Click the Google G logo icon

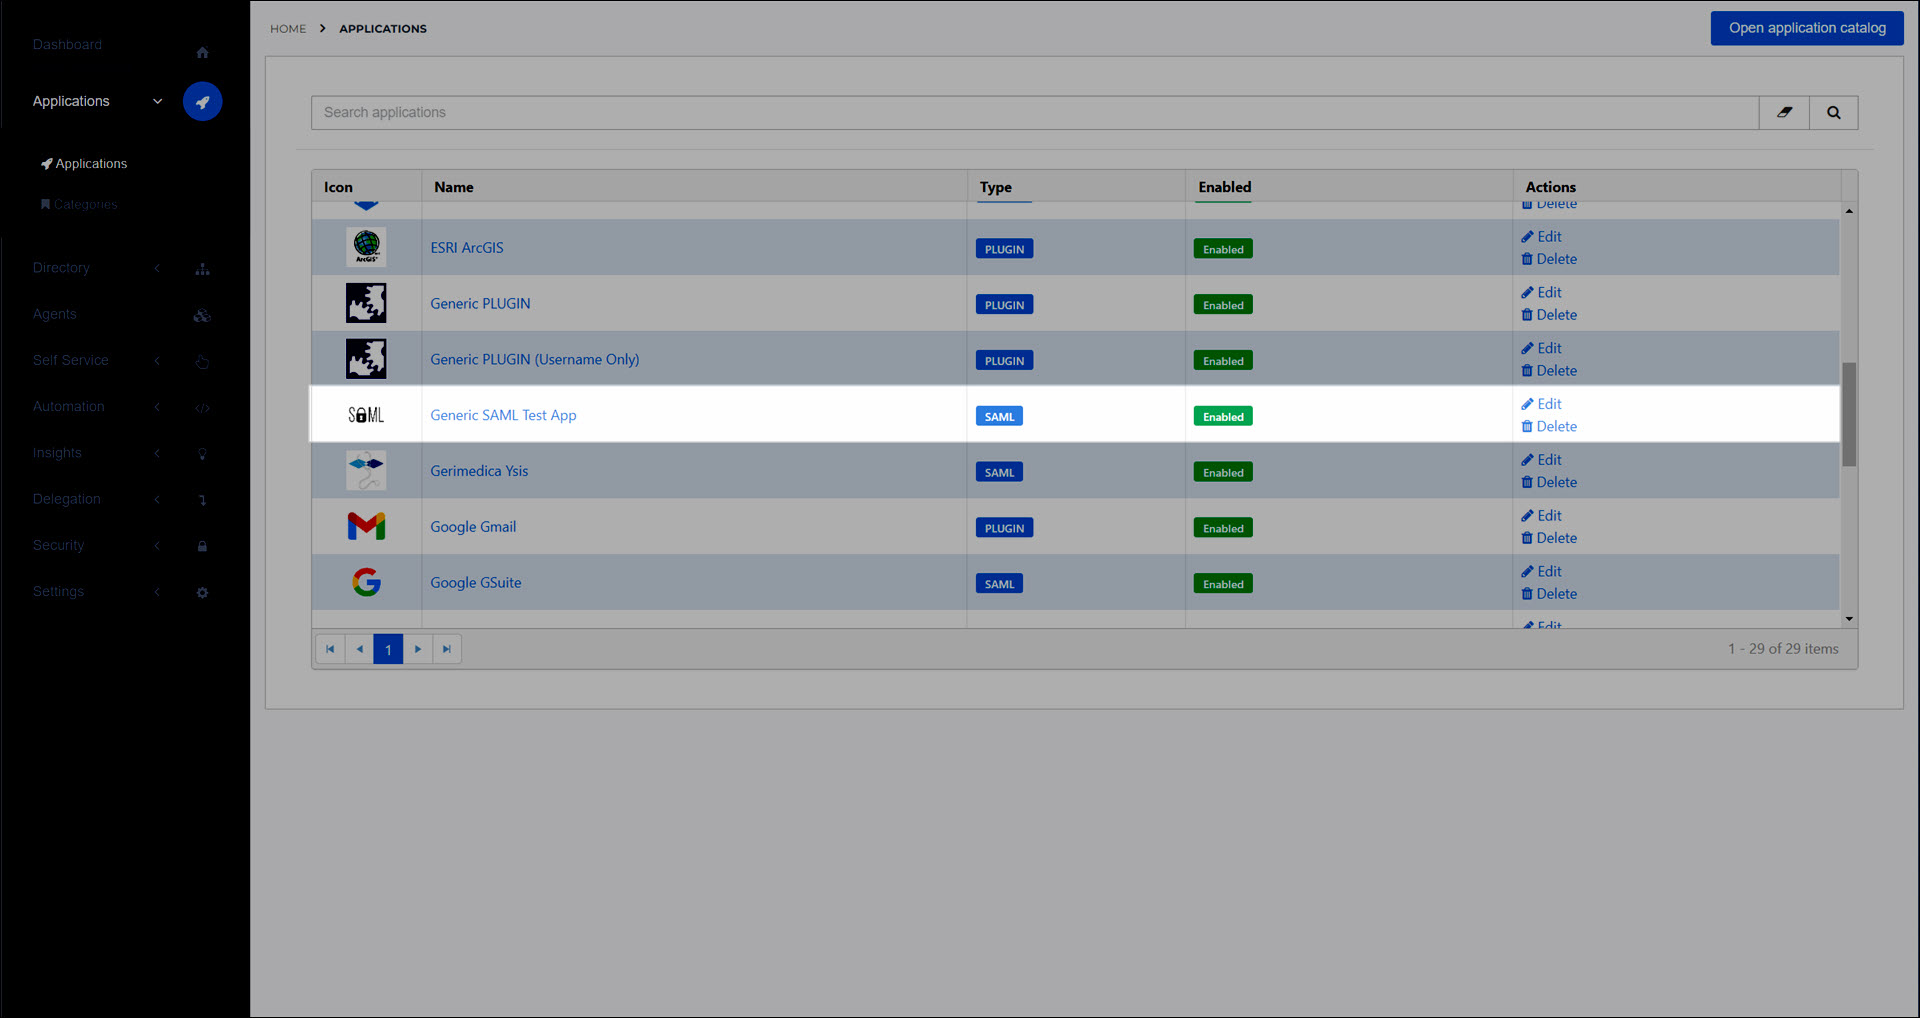click(x=366, y=582)
